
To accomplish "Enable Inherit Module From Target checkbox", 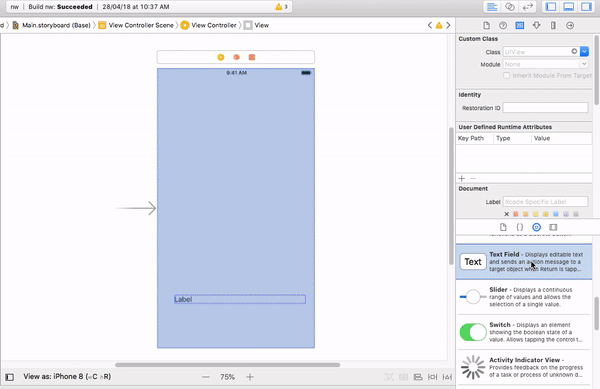I will pos(507,75).
